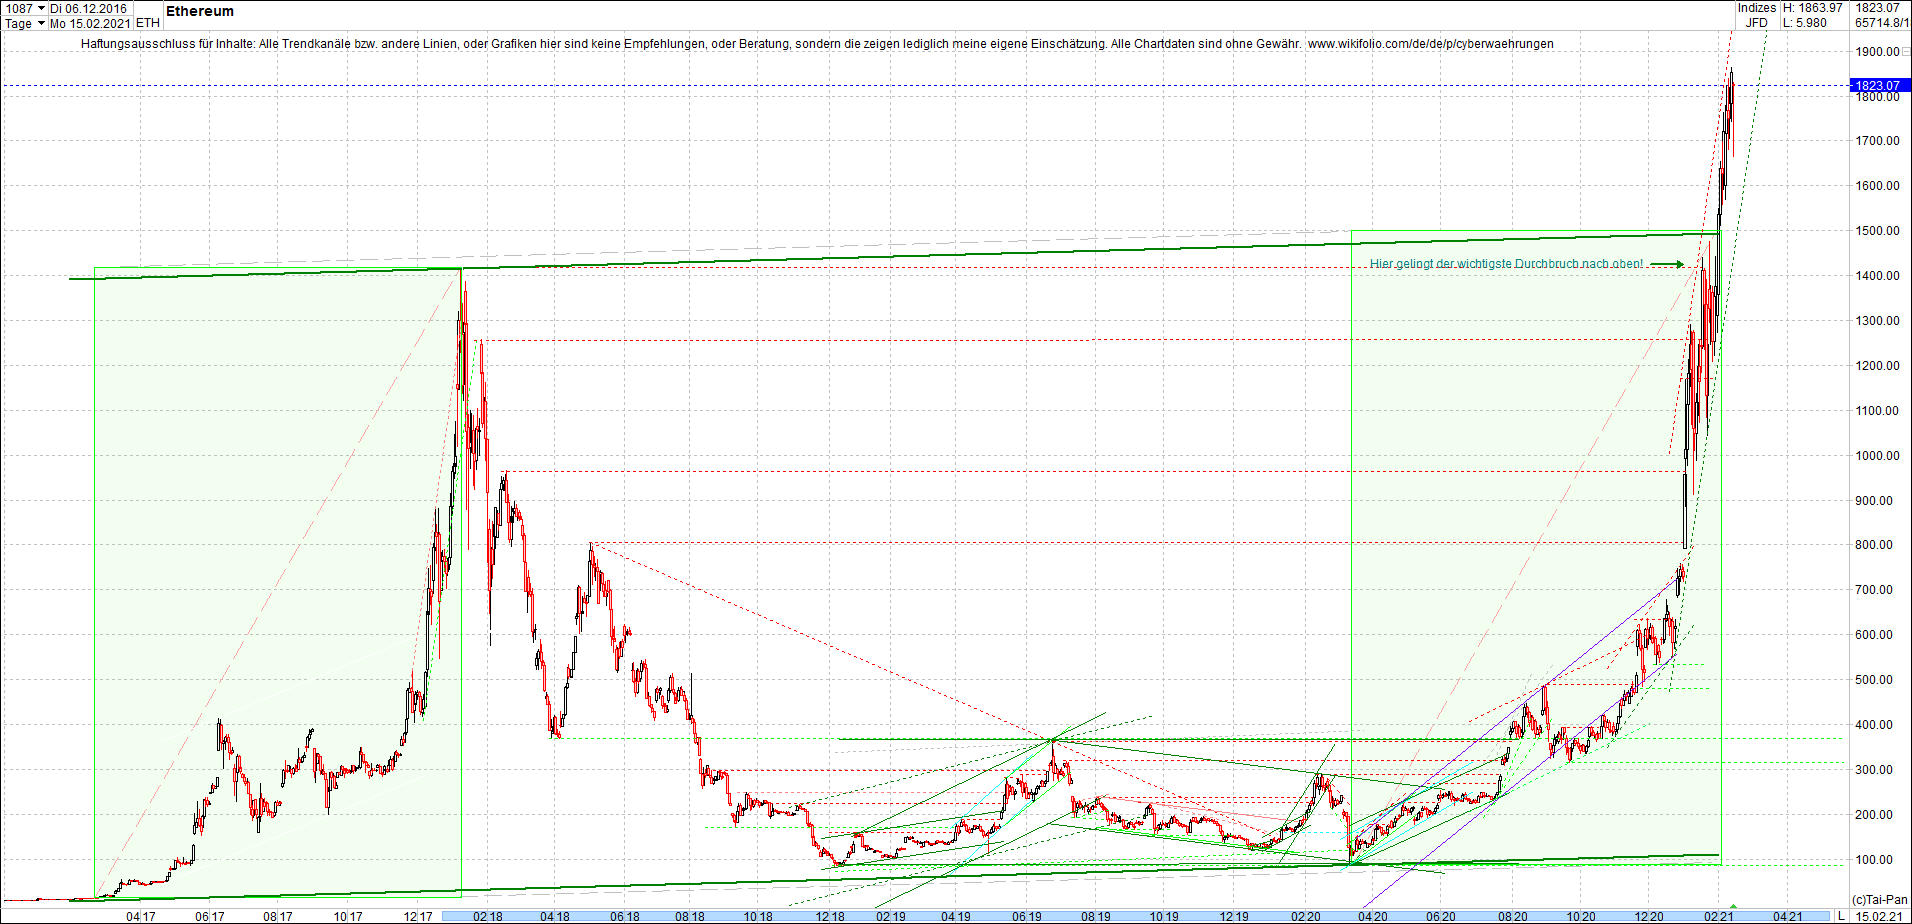Click the 1500.00 price axis label

[1877, 231]
